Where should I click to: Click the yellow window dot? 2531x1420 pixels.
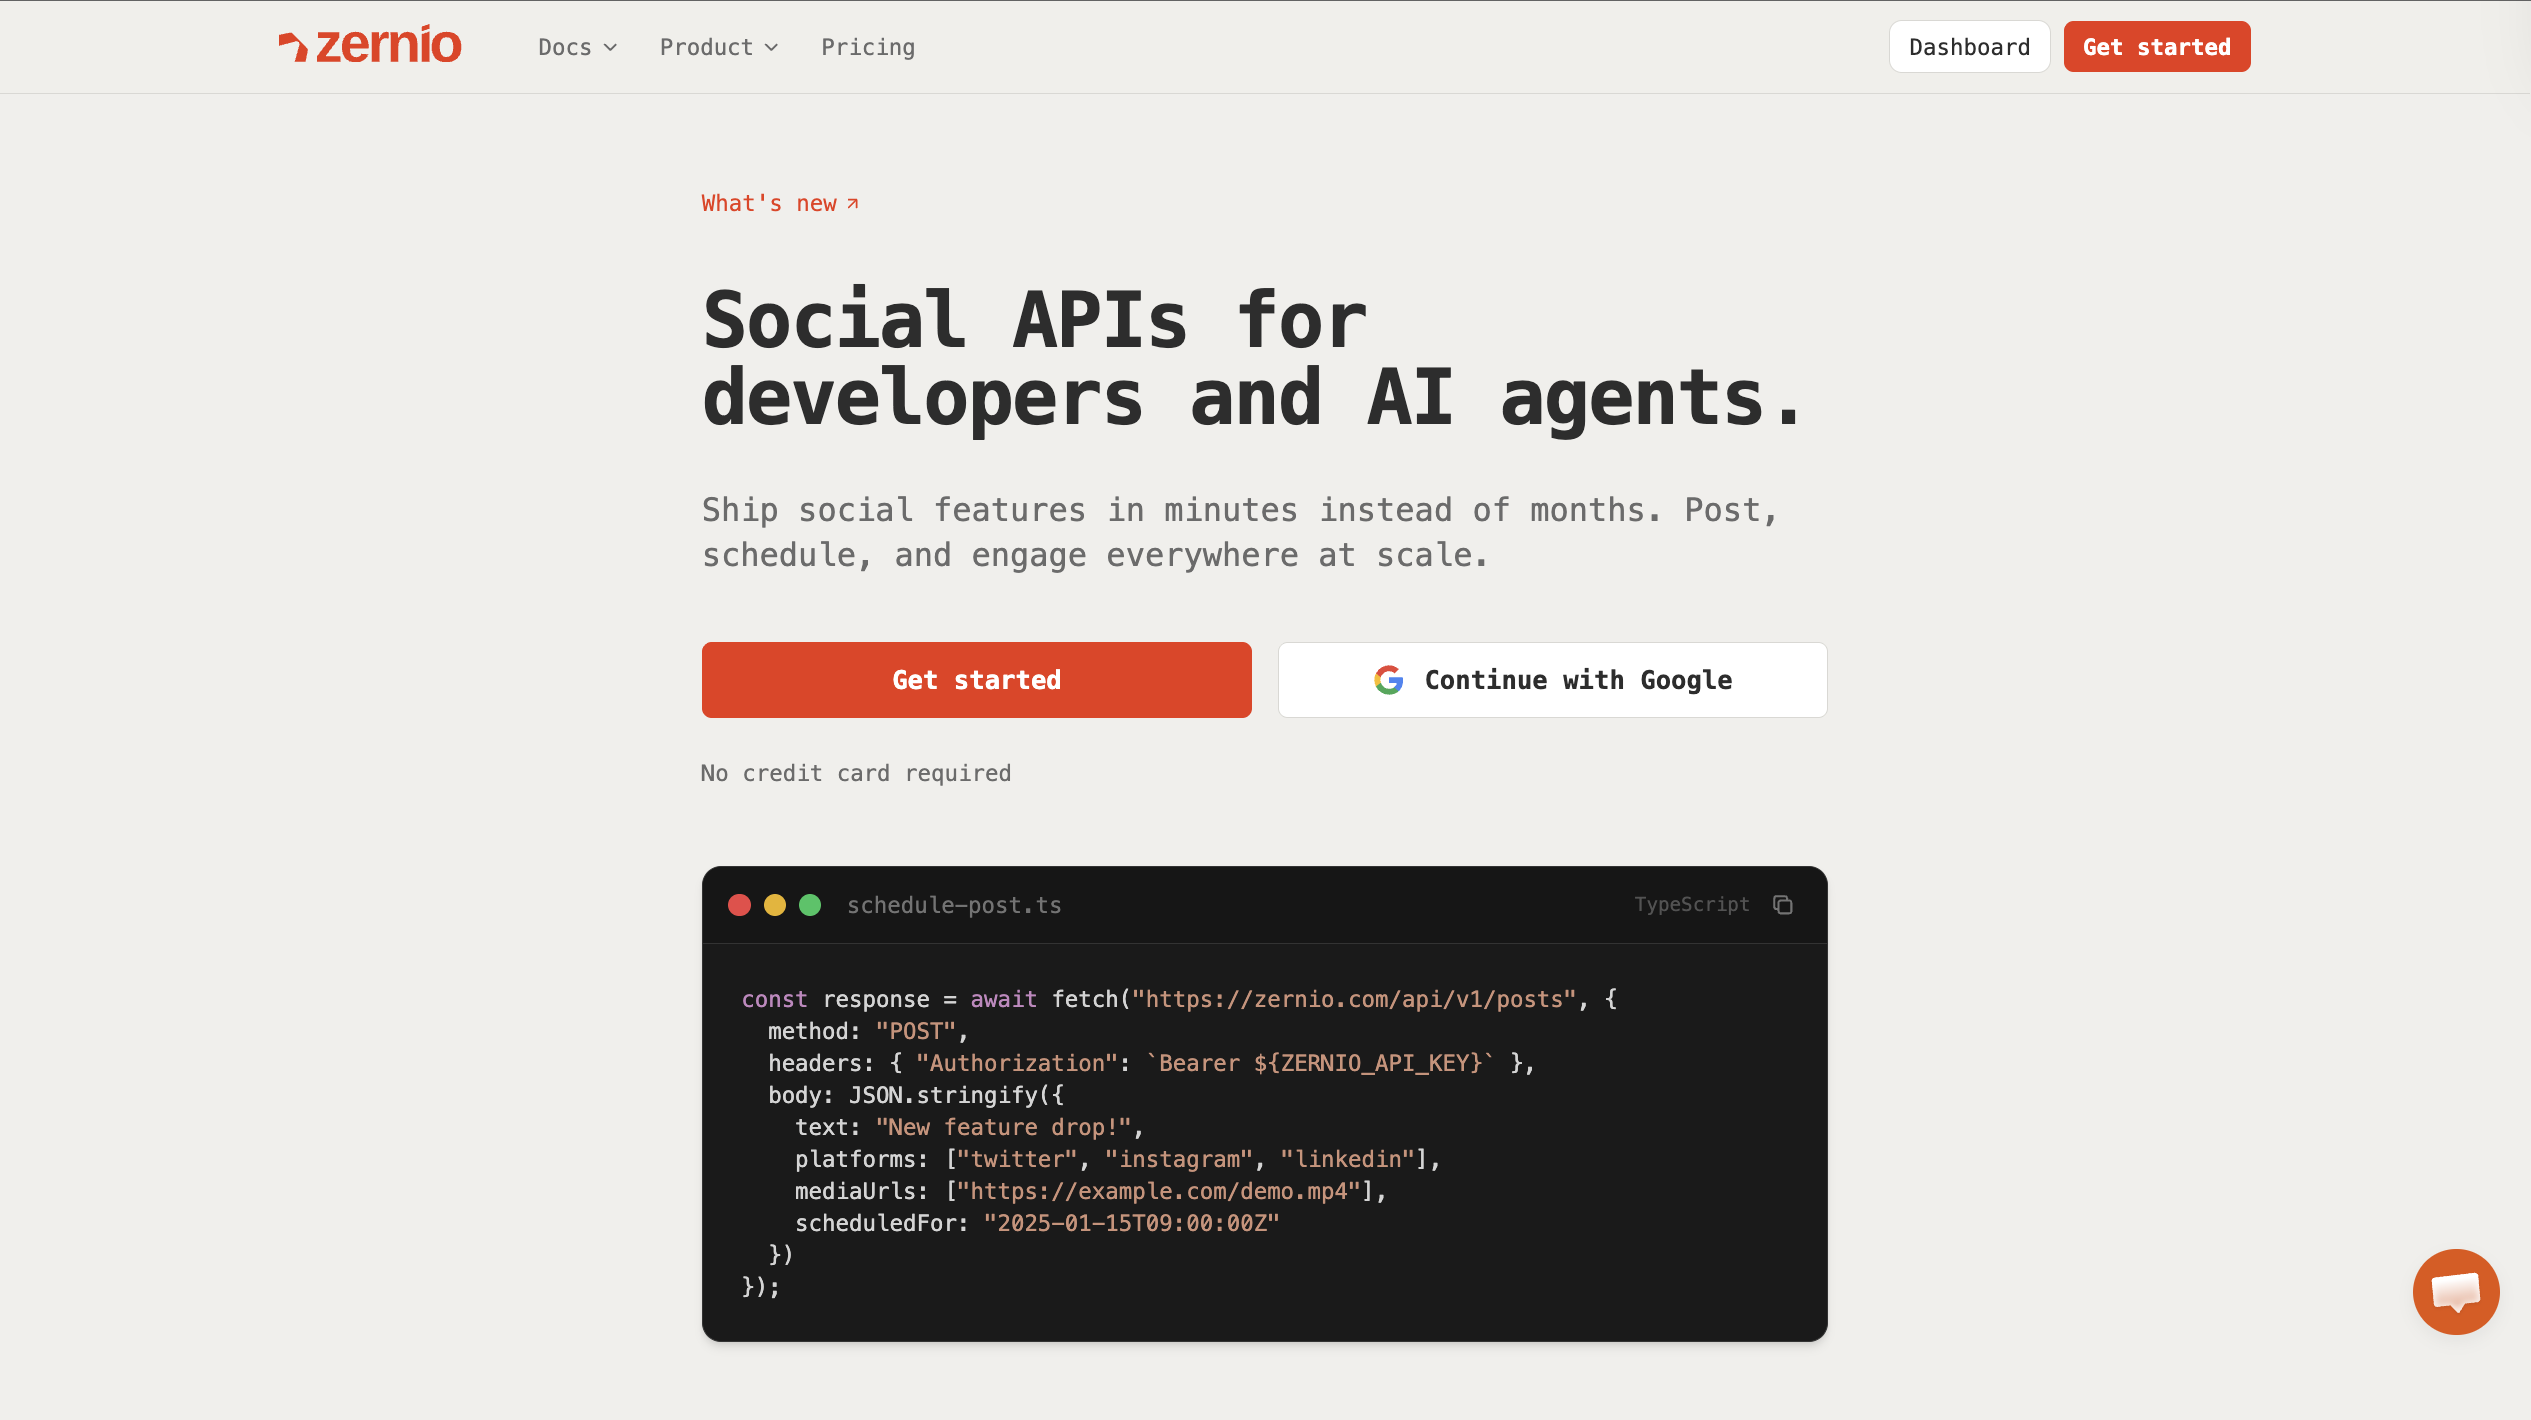coord(775,905)
